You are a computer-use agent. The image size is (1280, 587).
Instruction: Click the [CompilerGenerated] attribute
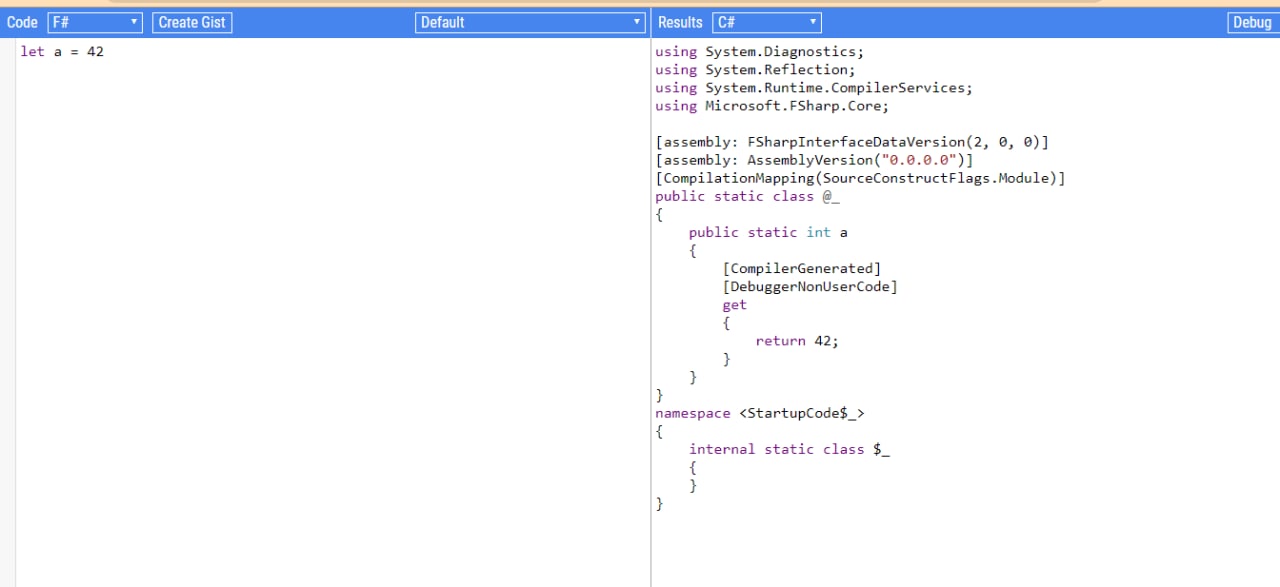[x=801, y=268]
